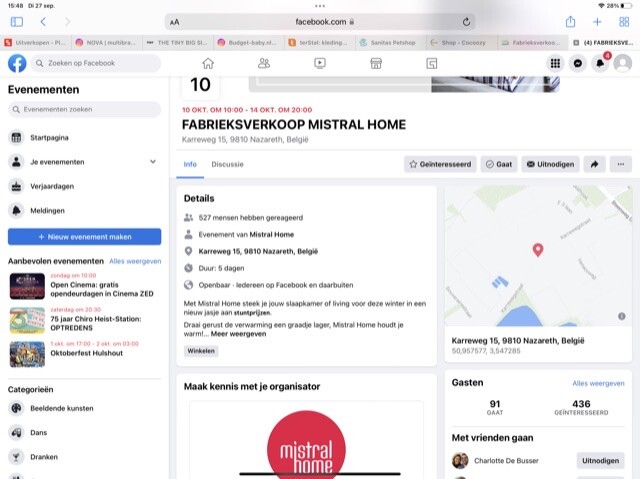This screenshot has width=640, height=479.
Task: Click Nieuw evenement maken button
Action: click(84, 237)
